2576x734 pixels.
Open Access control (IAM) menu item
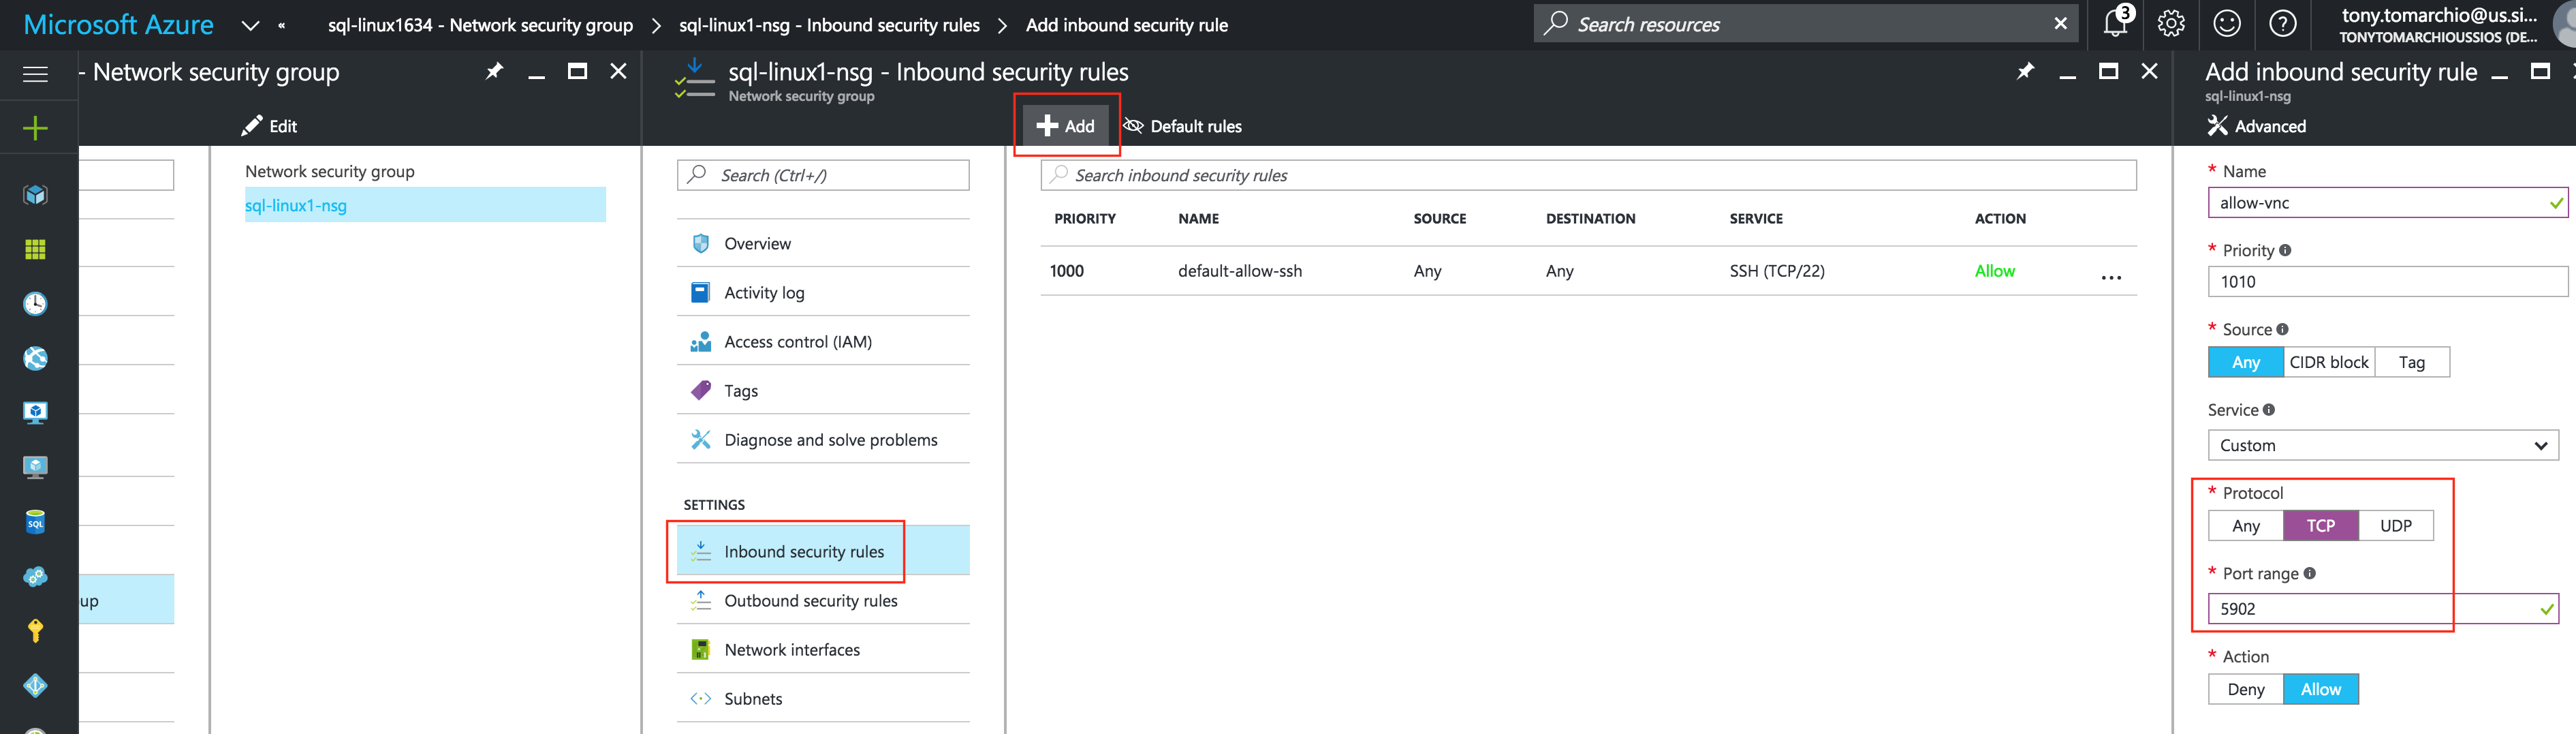pos(823,341)
